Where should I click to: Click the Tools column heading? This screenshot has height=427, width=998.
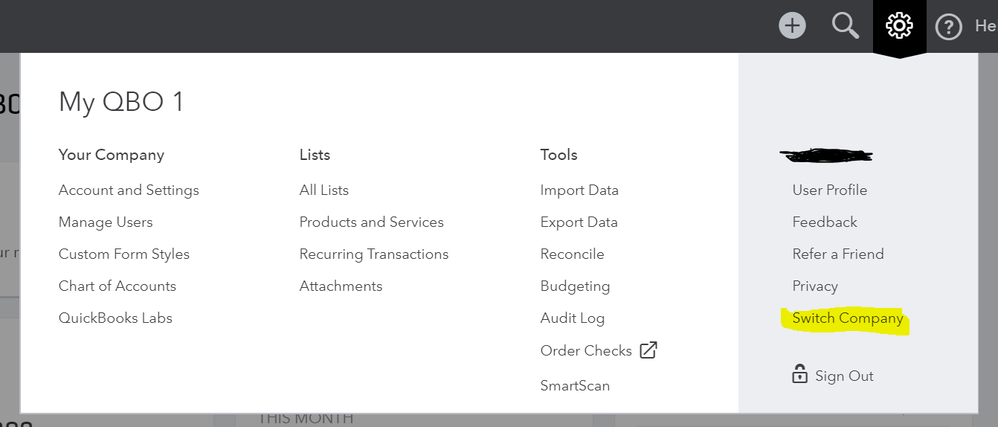point(559,155)
